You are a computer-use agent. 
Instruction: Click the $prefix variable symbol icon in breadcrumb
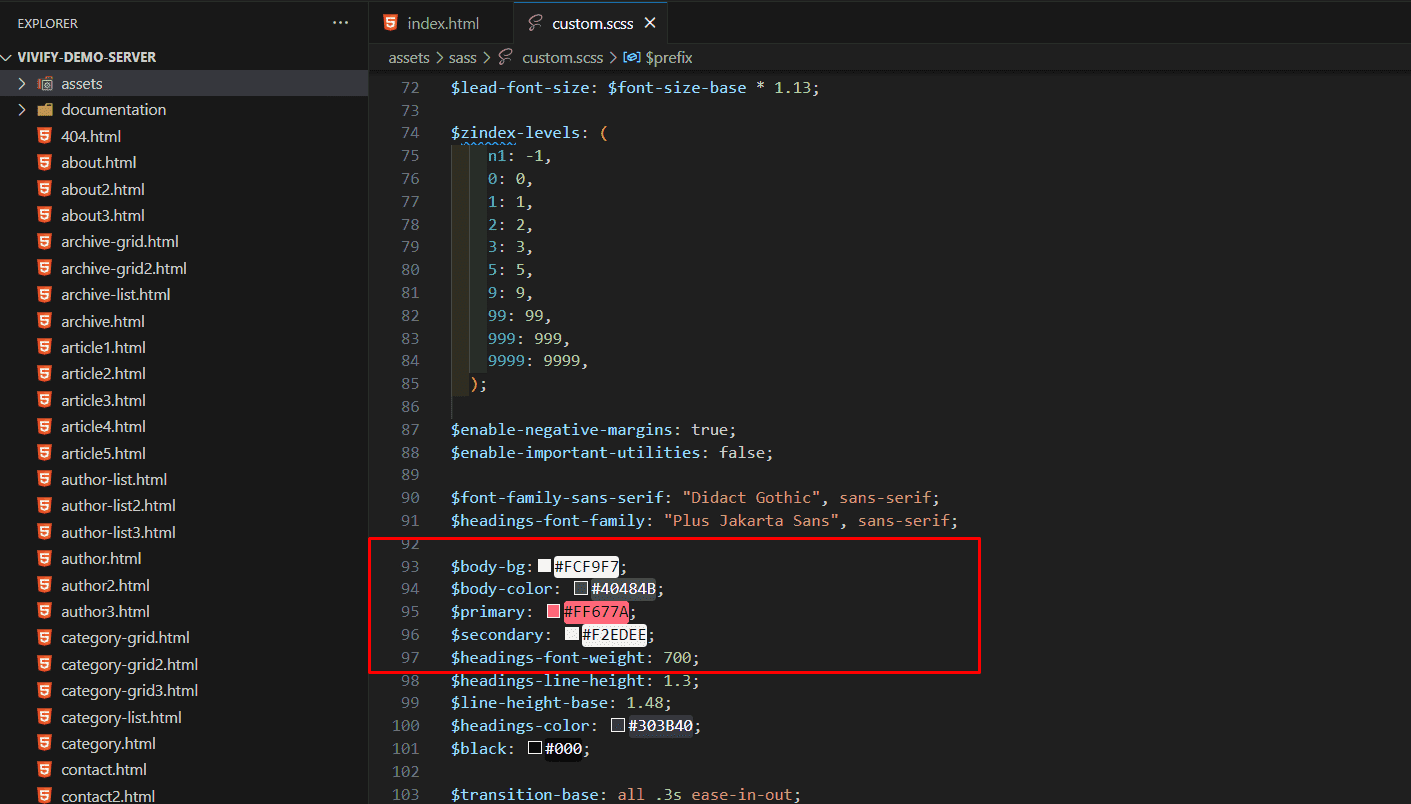point(632,58)
